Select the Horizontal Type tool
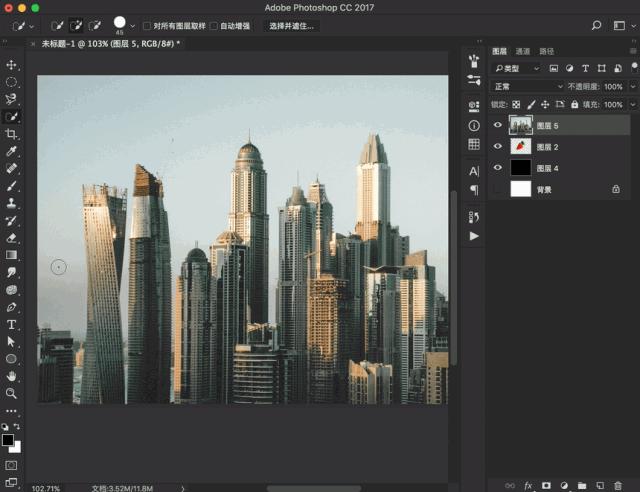 pyautogui.click(x=12, y=324)
